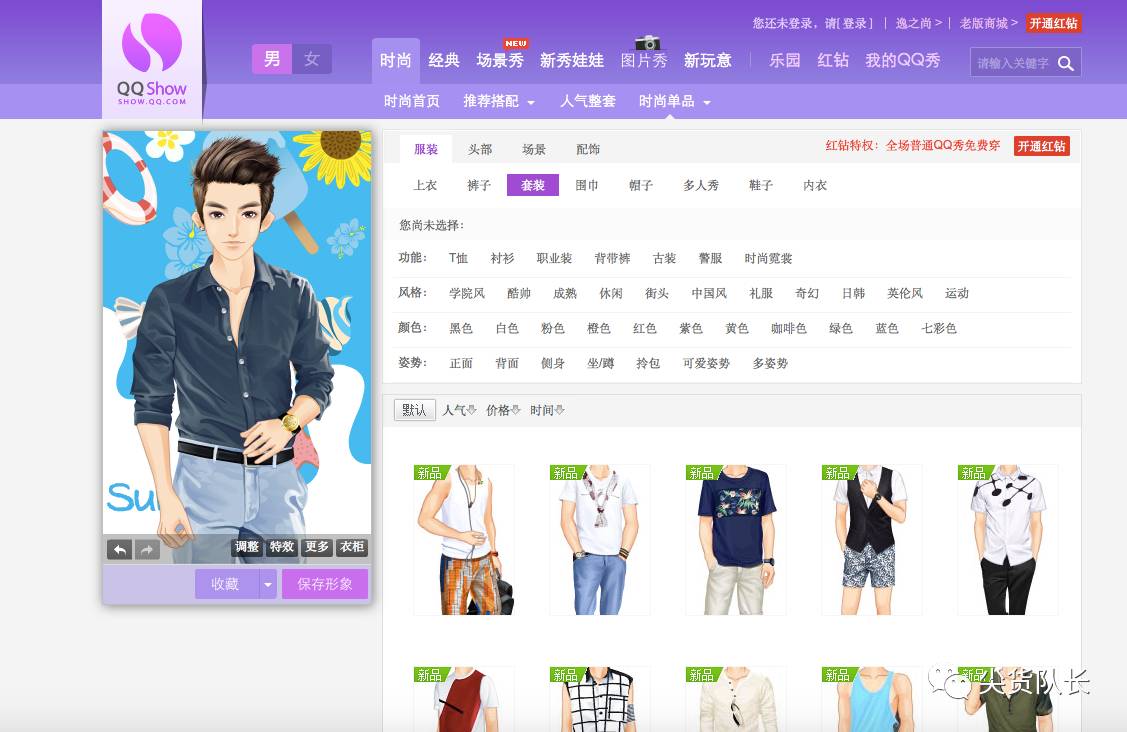
Task: Open the 新玩意 main tab
Action: 707,60
